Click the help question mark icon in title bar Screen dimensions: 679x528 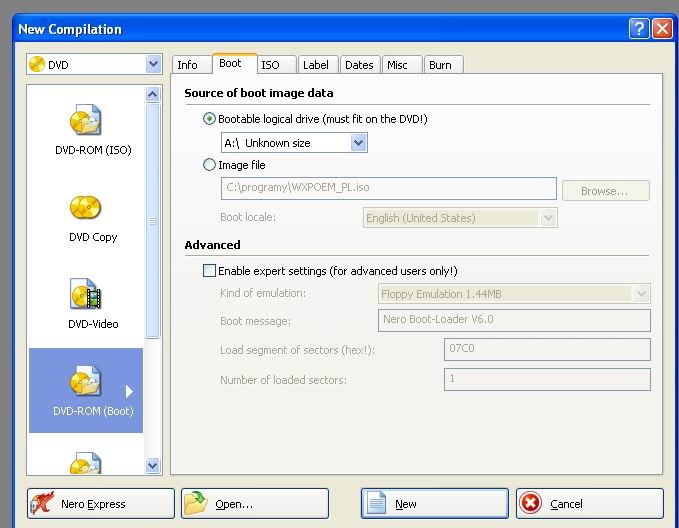tap(639, 29)
